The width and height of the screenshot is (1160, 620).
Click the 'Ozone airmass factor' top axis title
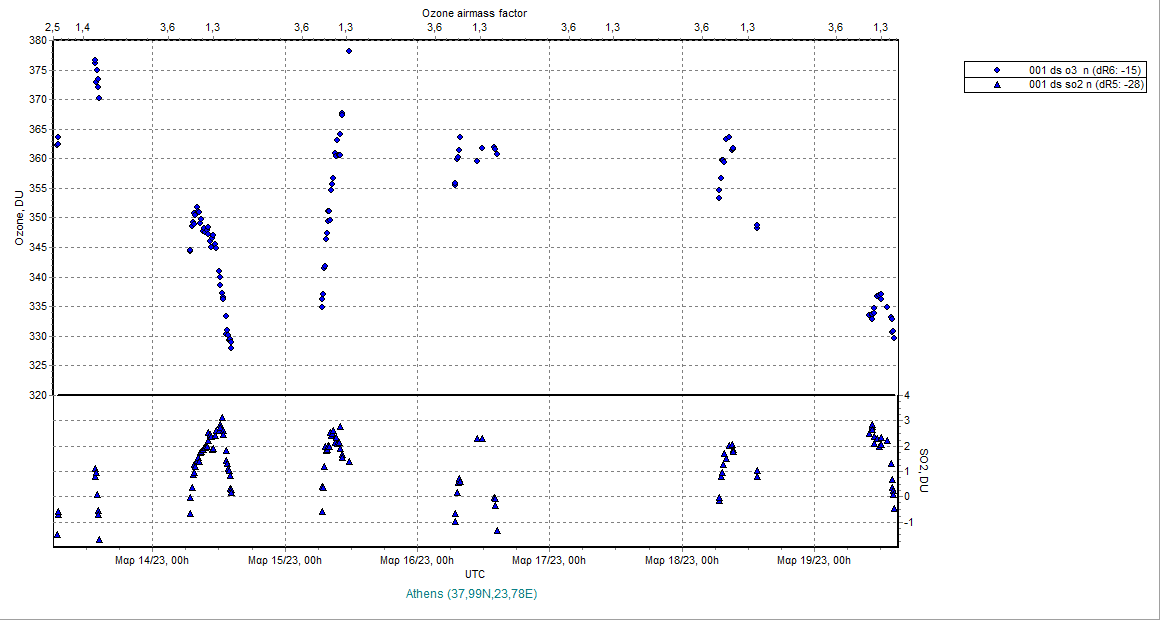click(x=475, y=13)
